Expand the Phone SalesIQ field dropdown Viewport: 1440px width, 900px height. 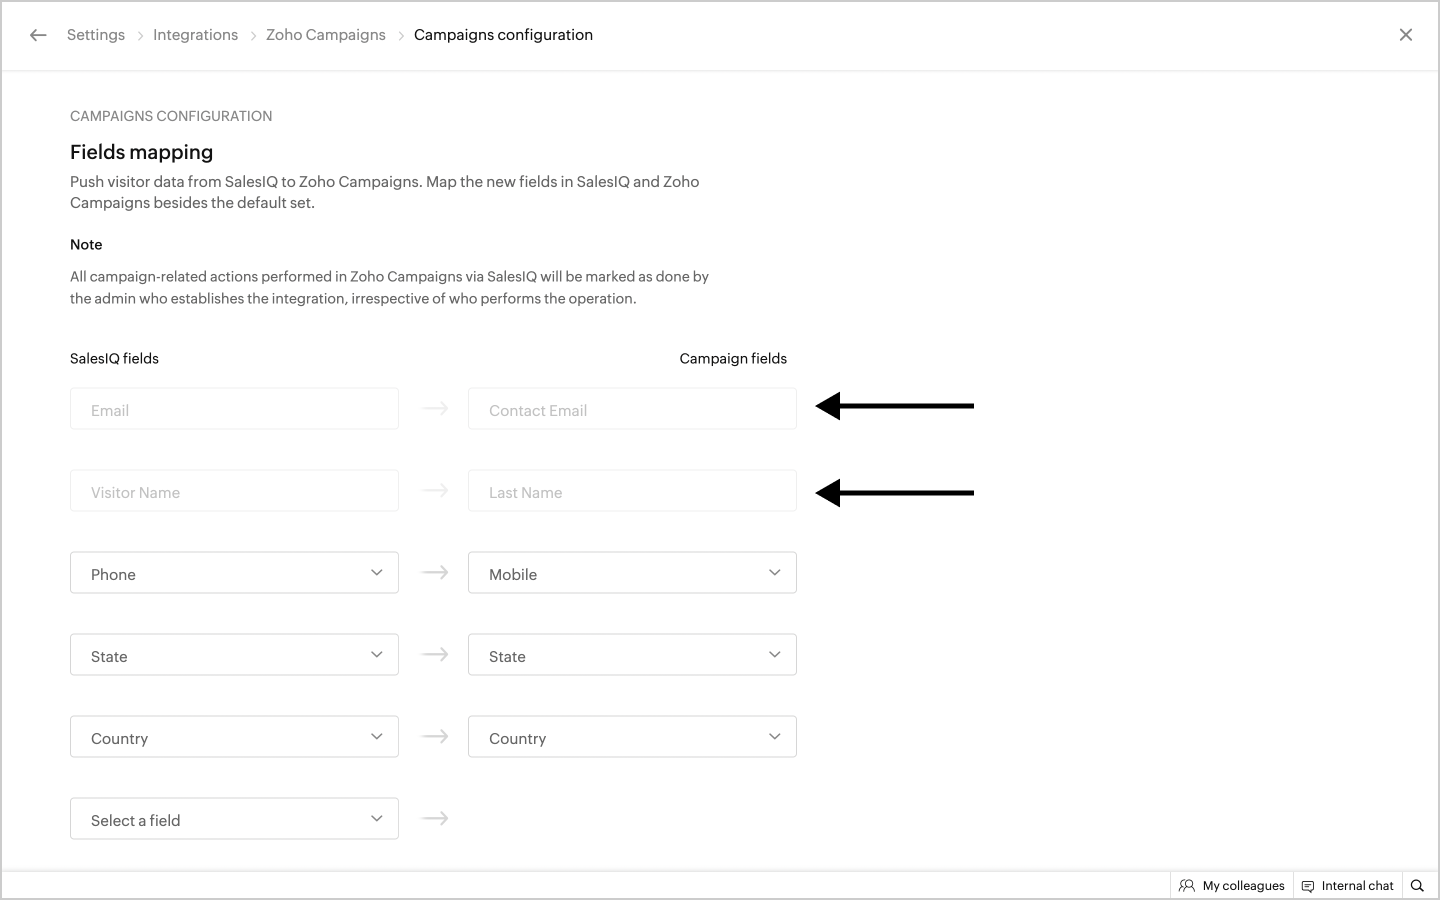[234, 573]
